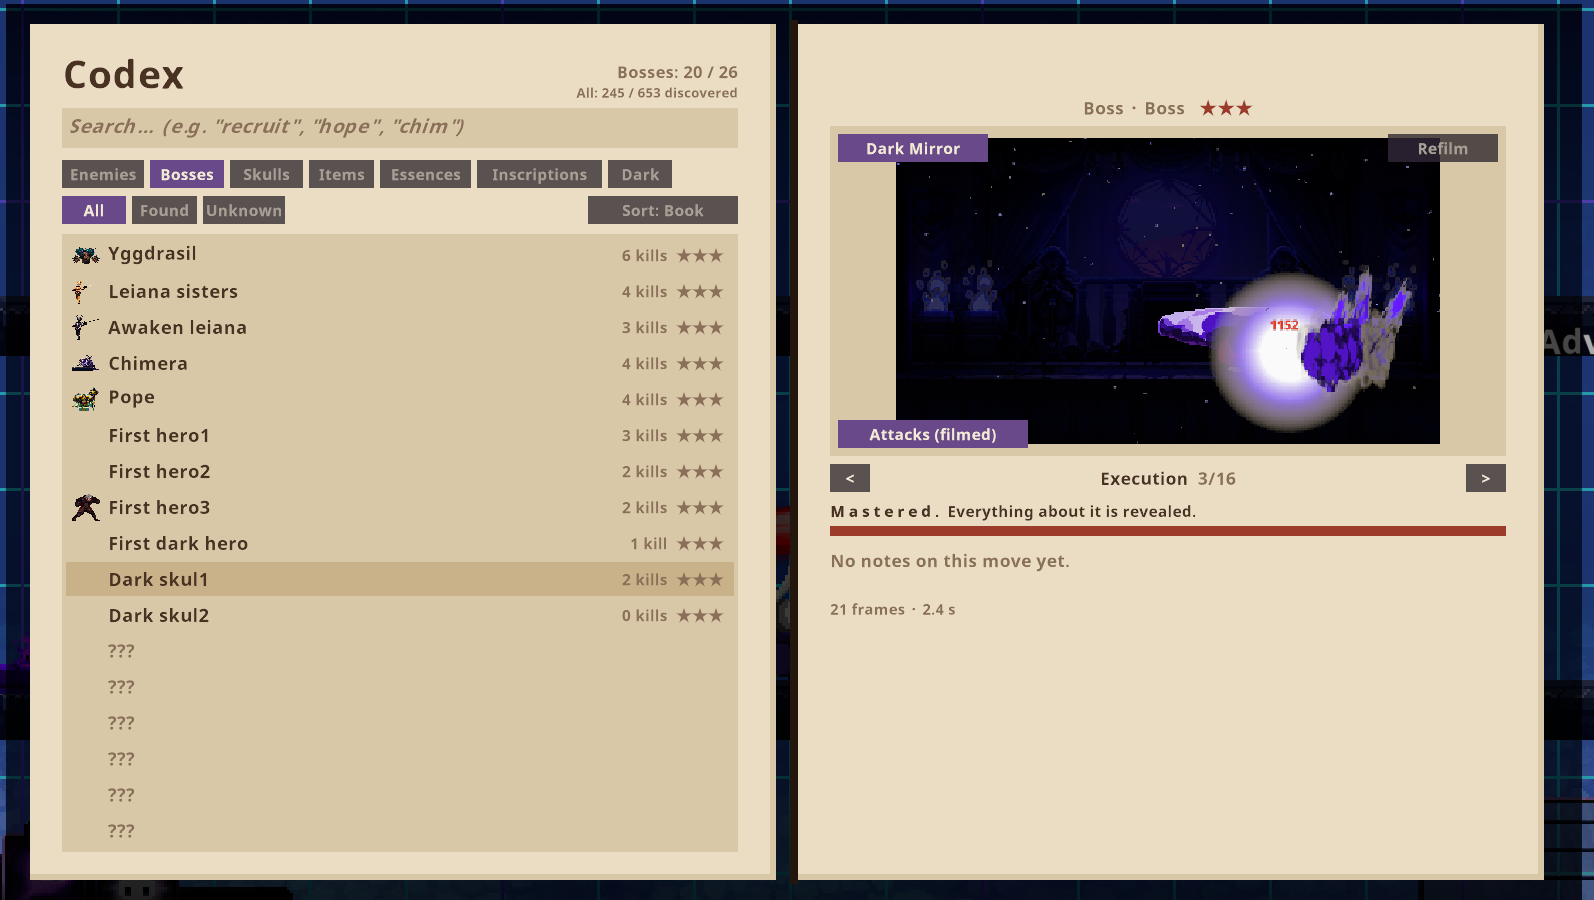Click the Chimera sprite icon

pyautogui.click(x=85, y=363)
